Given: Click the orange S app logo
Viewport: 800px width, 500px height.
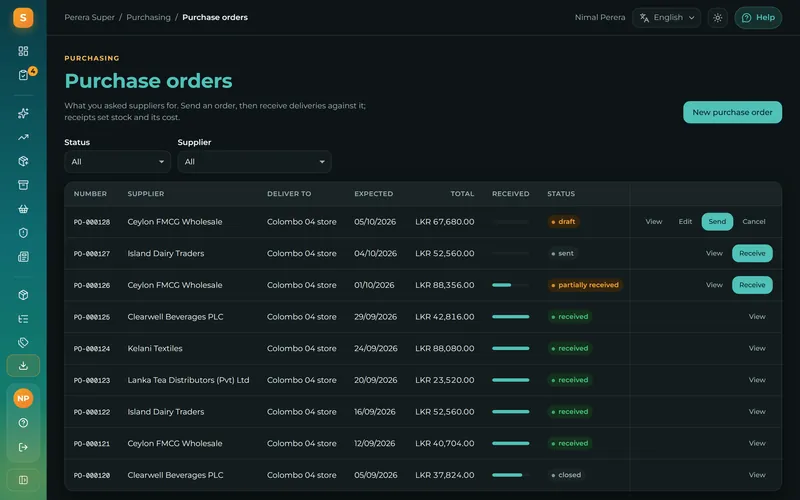Looking at the screenshot, I should coord(23,18).
